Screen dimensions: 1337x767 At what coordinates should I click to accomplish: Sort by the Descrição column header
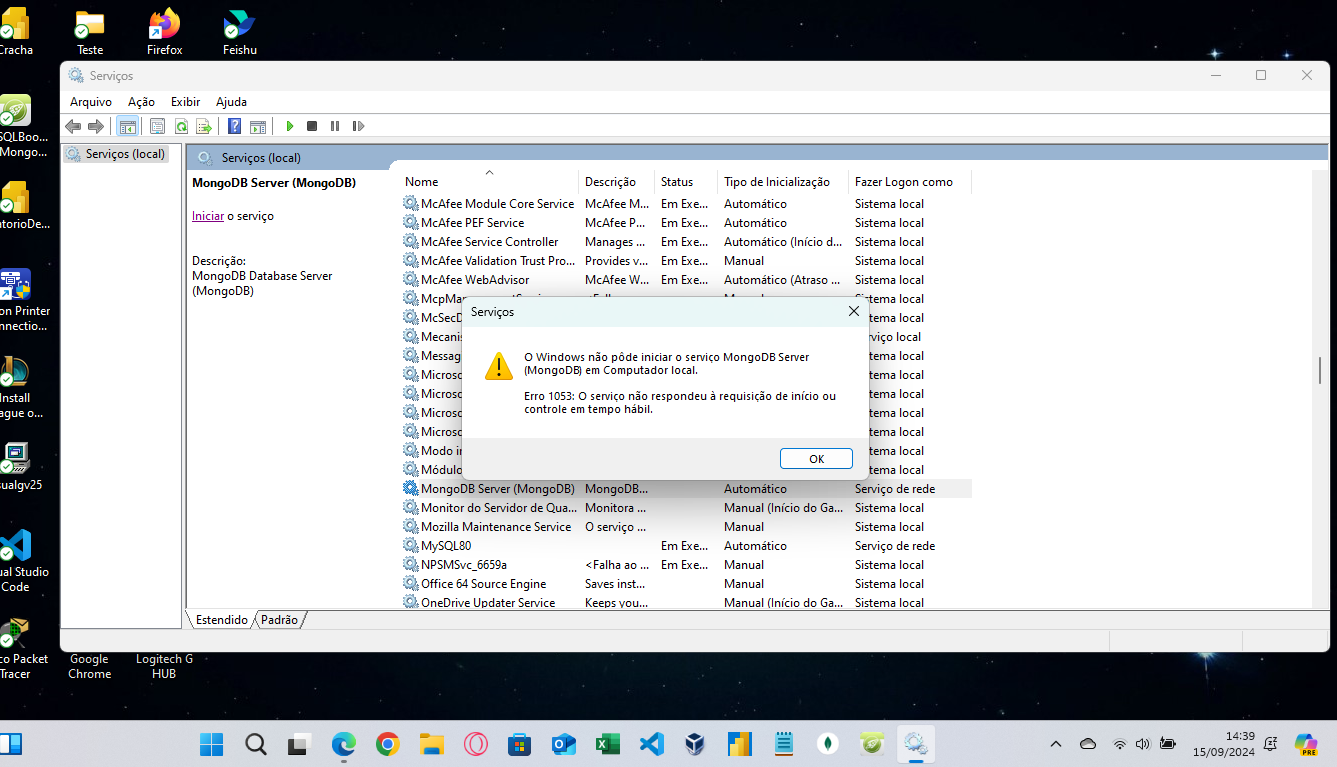coord(616,182)
